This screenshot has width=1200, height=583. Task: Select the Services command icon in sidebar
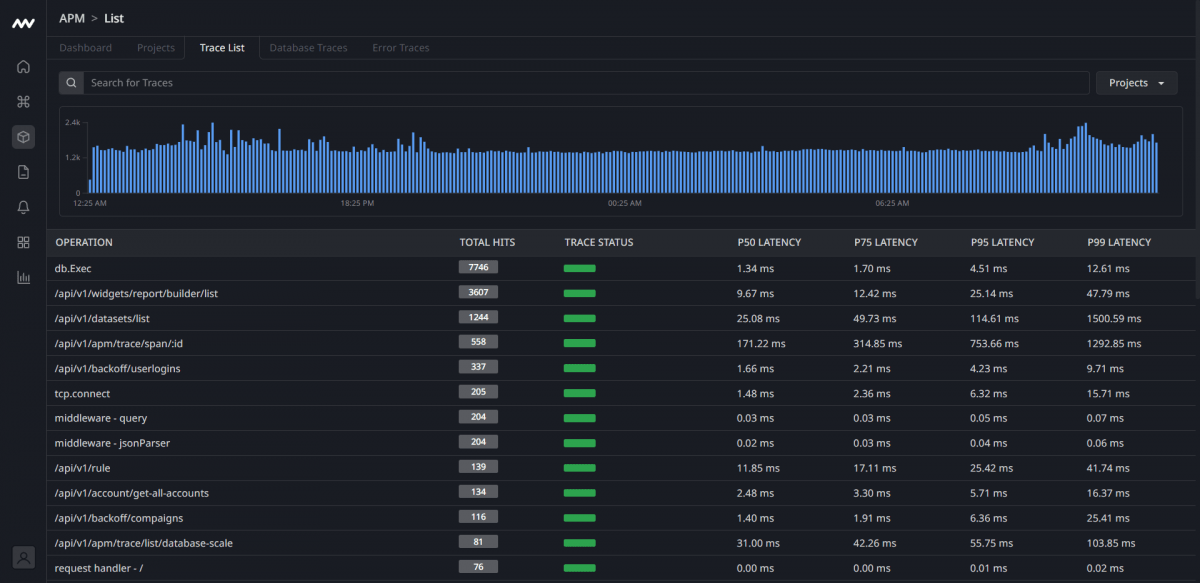[22, 101]
